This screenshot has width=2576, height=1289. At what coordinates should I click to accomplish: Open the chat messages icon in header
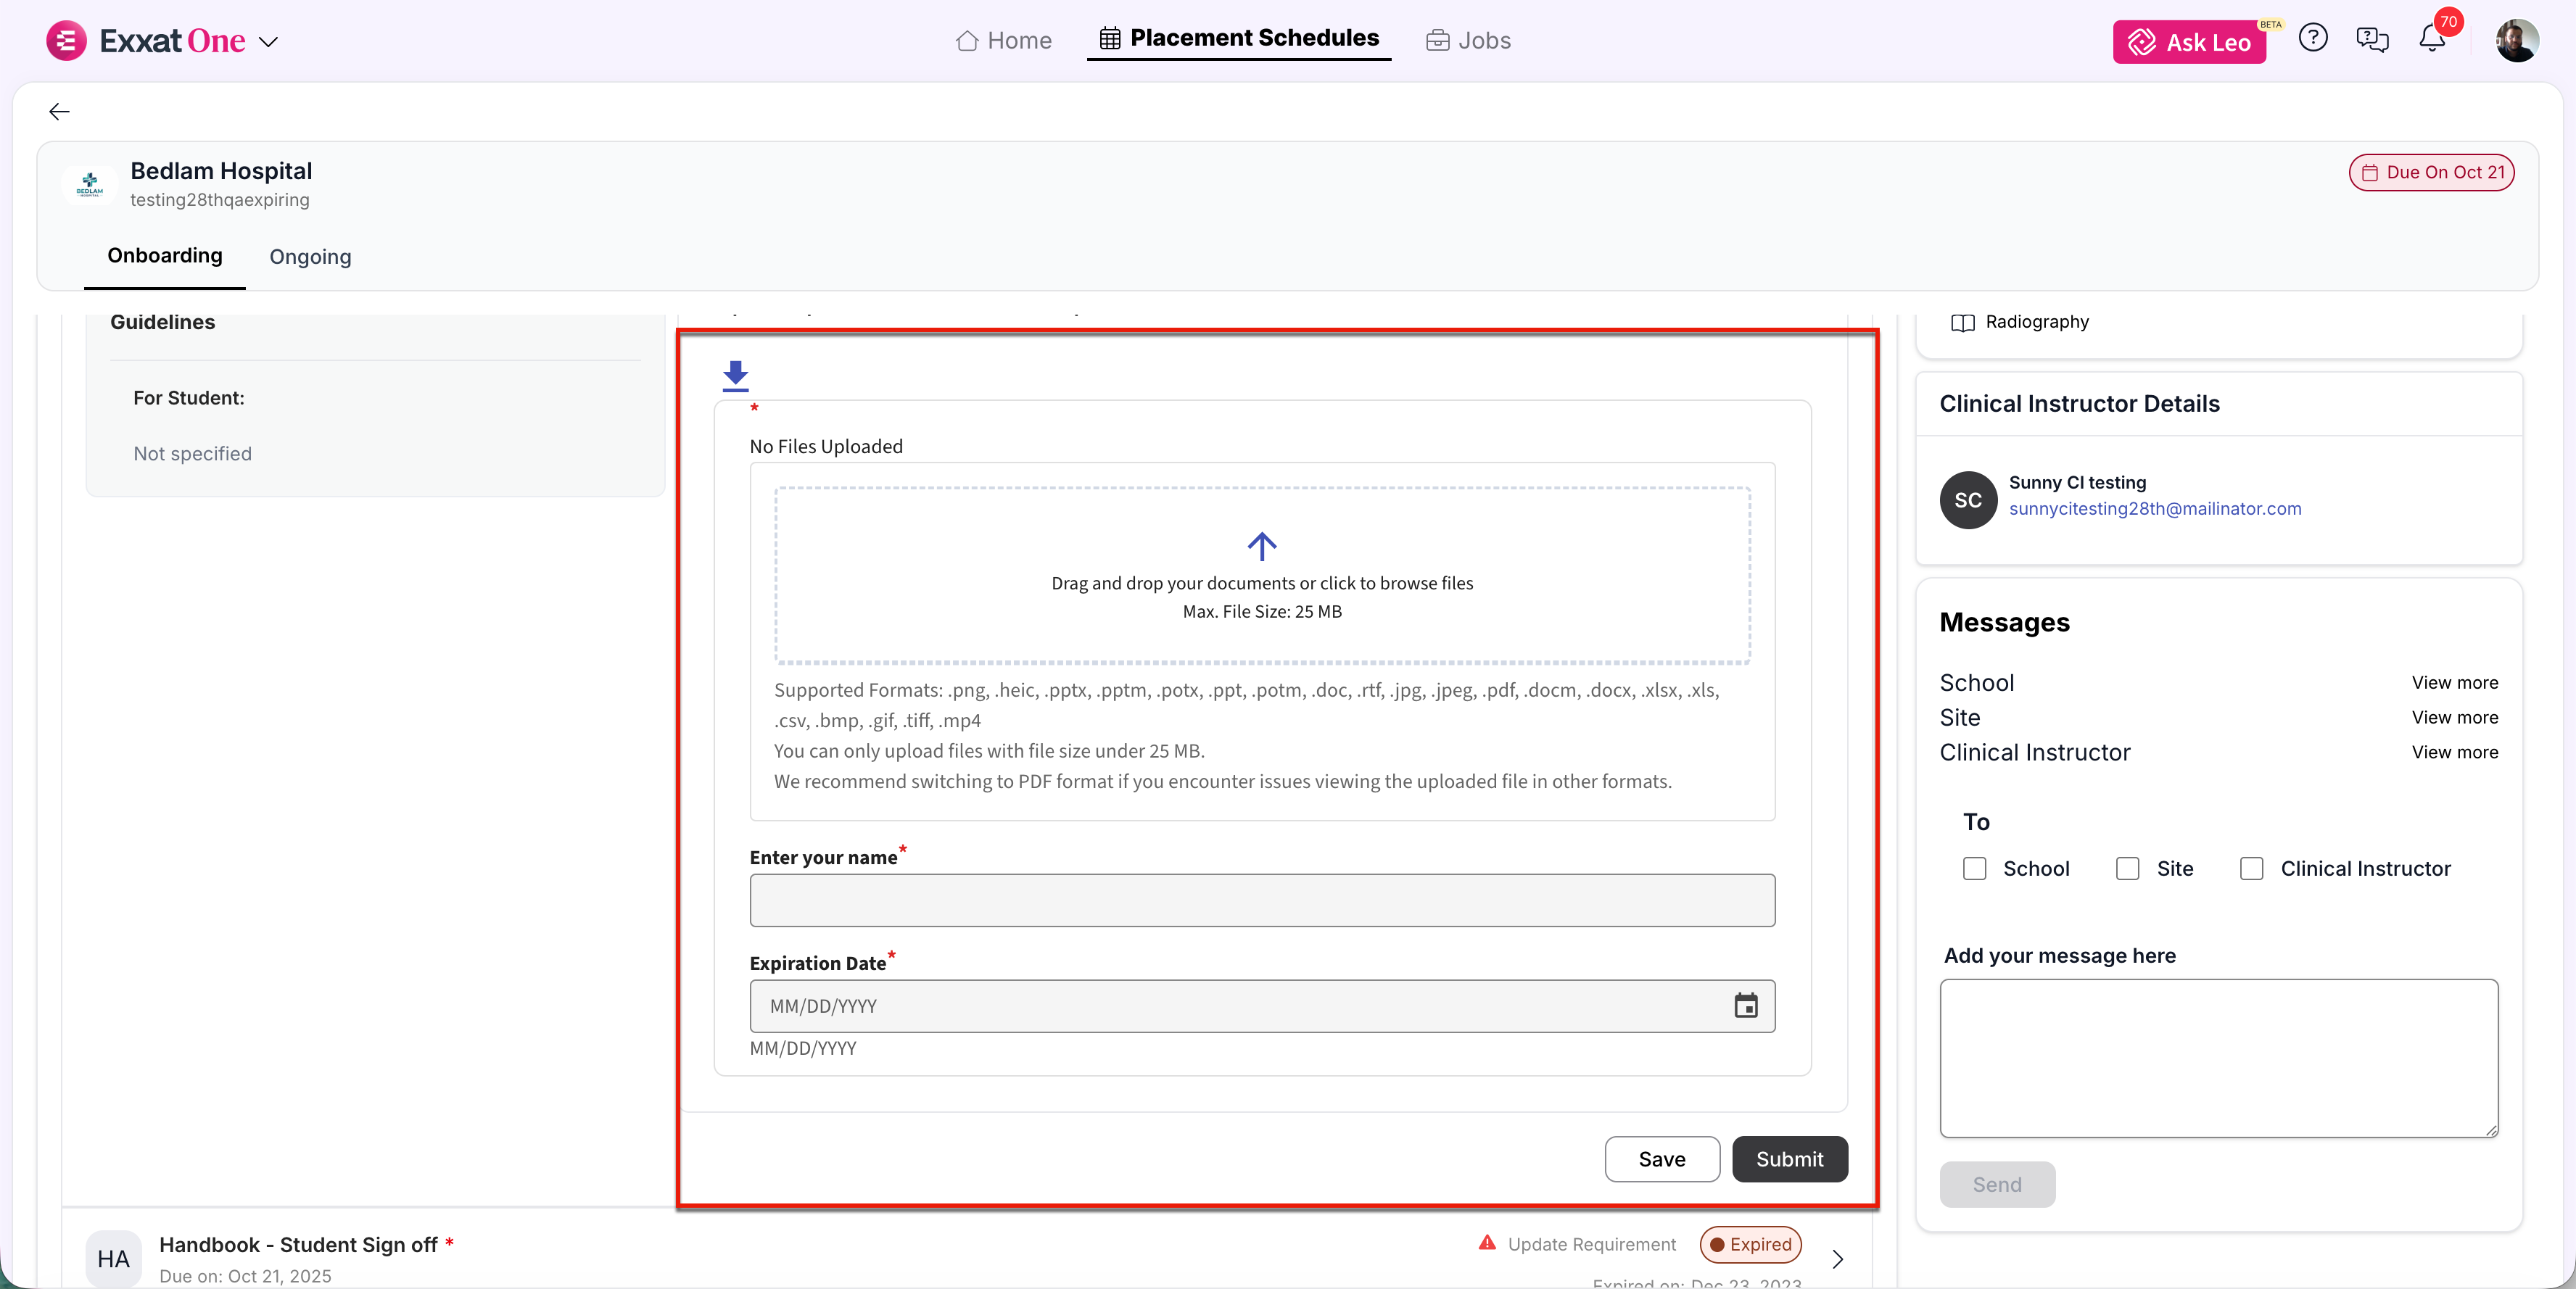pos(2372,39)
